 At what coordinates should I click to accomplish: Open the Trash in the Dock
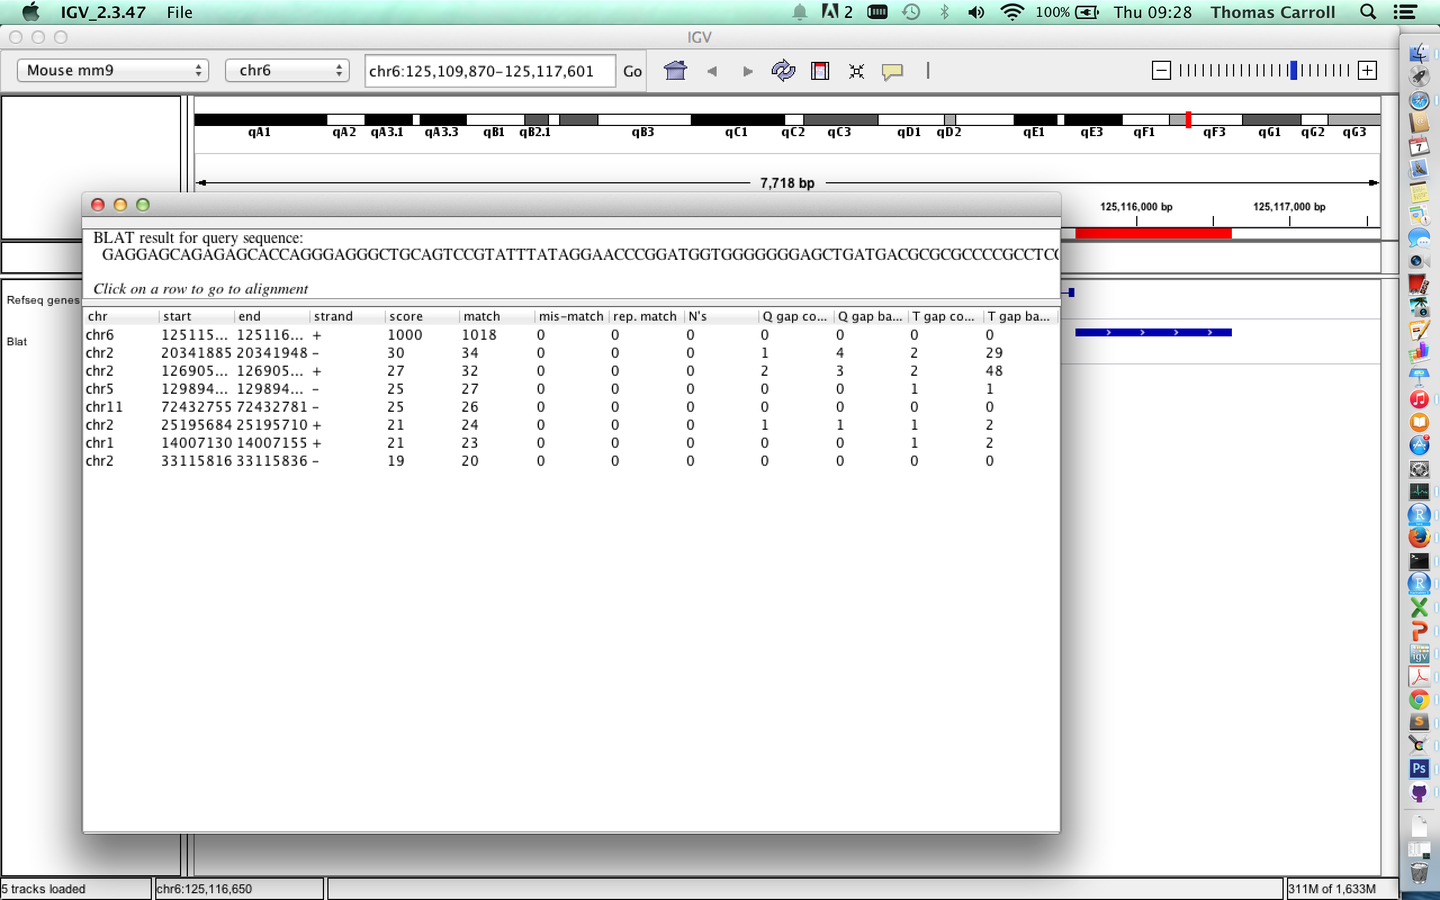point(1419,872)
